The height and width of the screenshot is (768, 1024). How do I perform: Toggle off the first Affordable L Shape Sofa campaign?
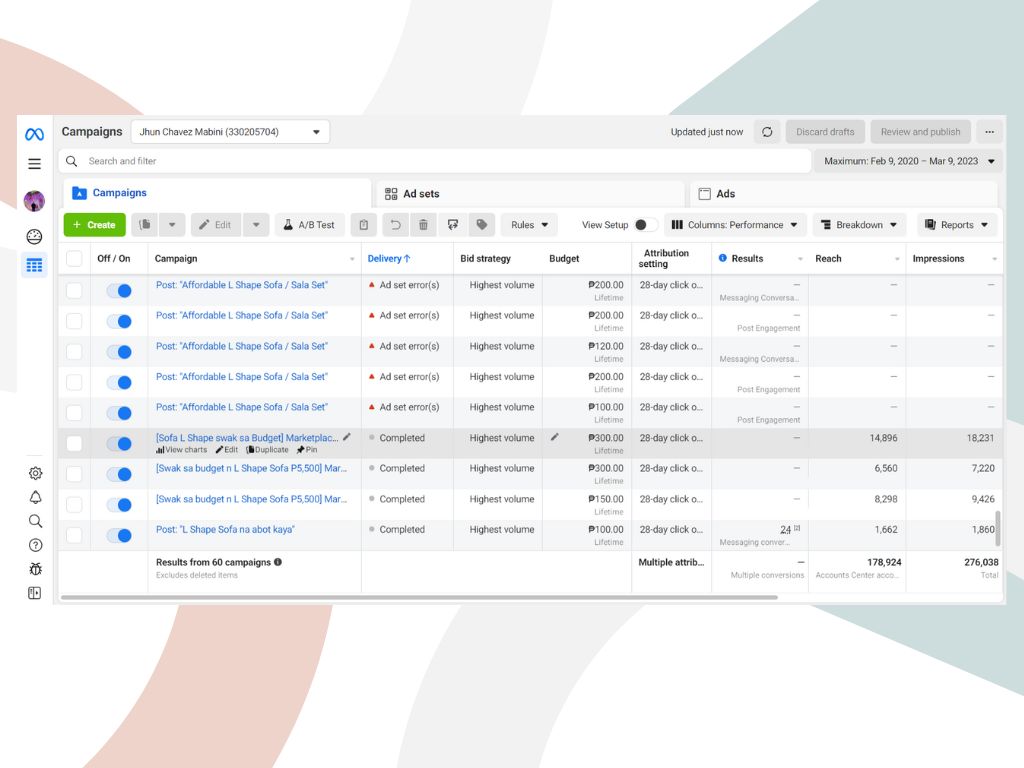click(x=120, y=291)
